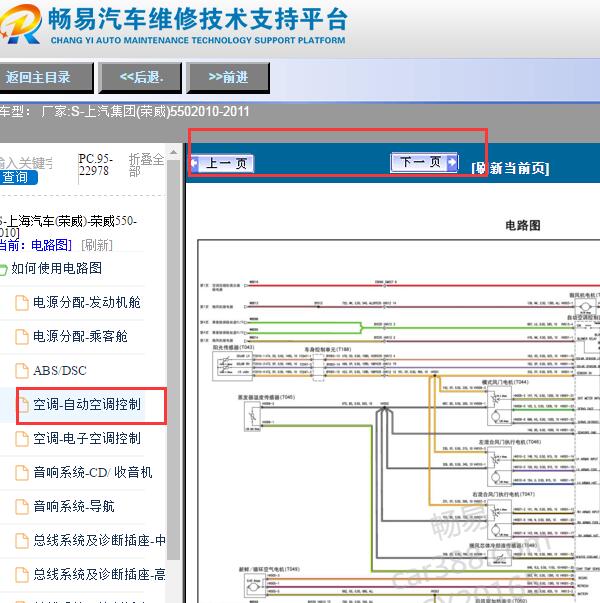Click the 返回主目录 button
Image resolution: width=600 pixels, height=603 pixels.
tap(46, 78)
